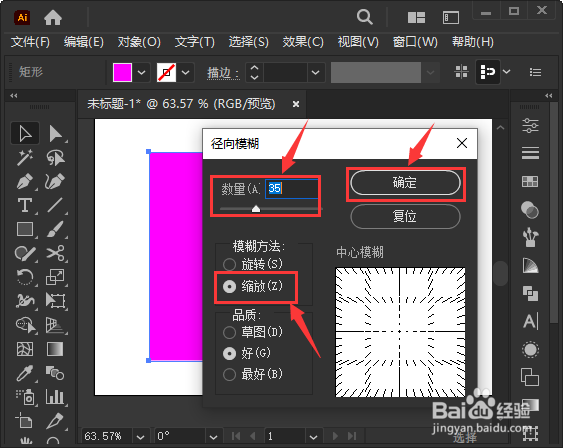Image resolution: width=563 pixels, height=448 pixels.
Task: Click the blur amount slider handle
Action: [256, 209]
